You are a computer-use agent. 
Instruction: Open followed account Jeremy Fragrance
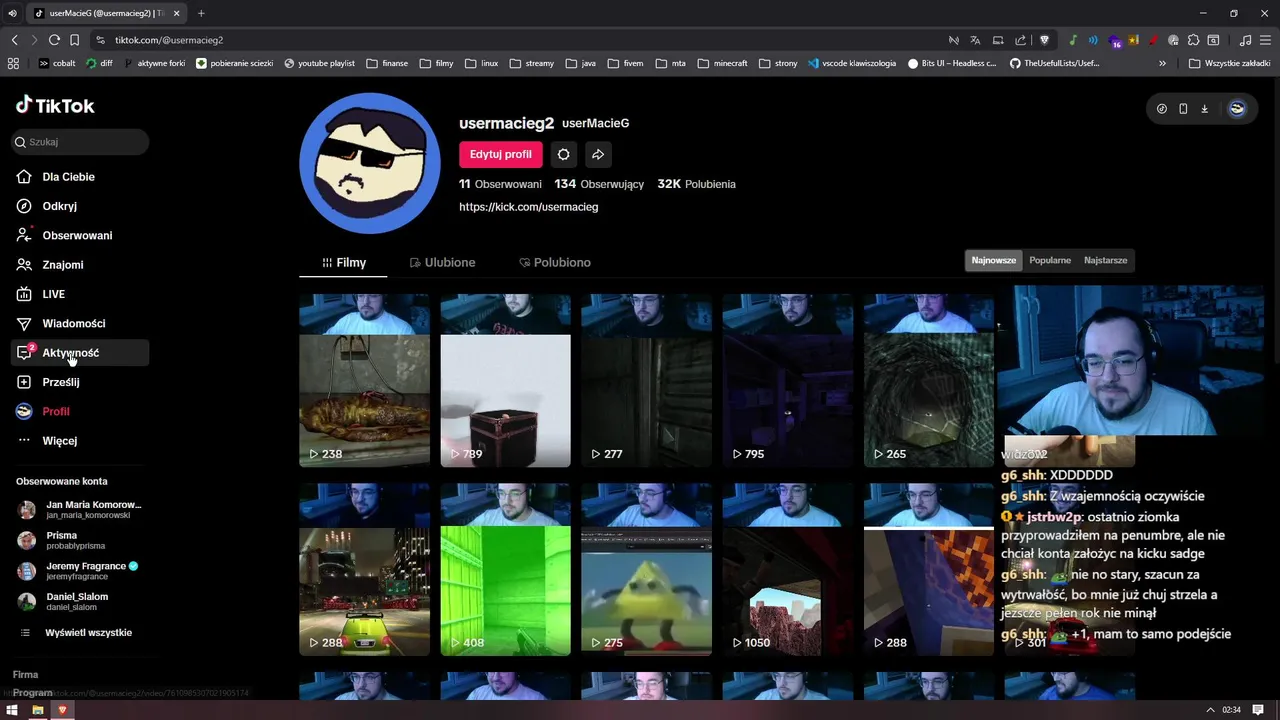click(80, 571)
